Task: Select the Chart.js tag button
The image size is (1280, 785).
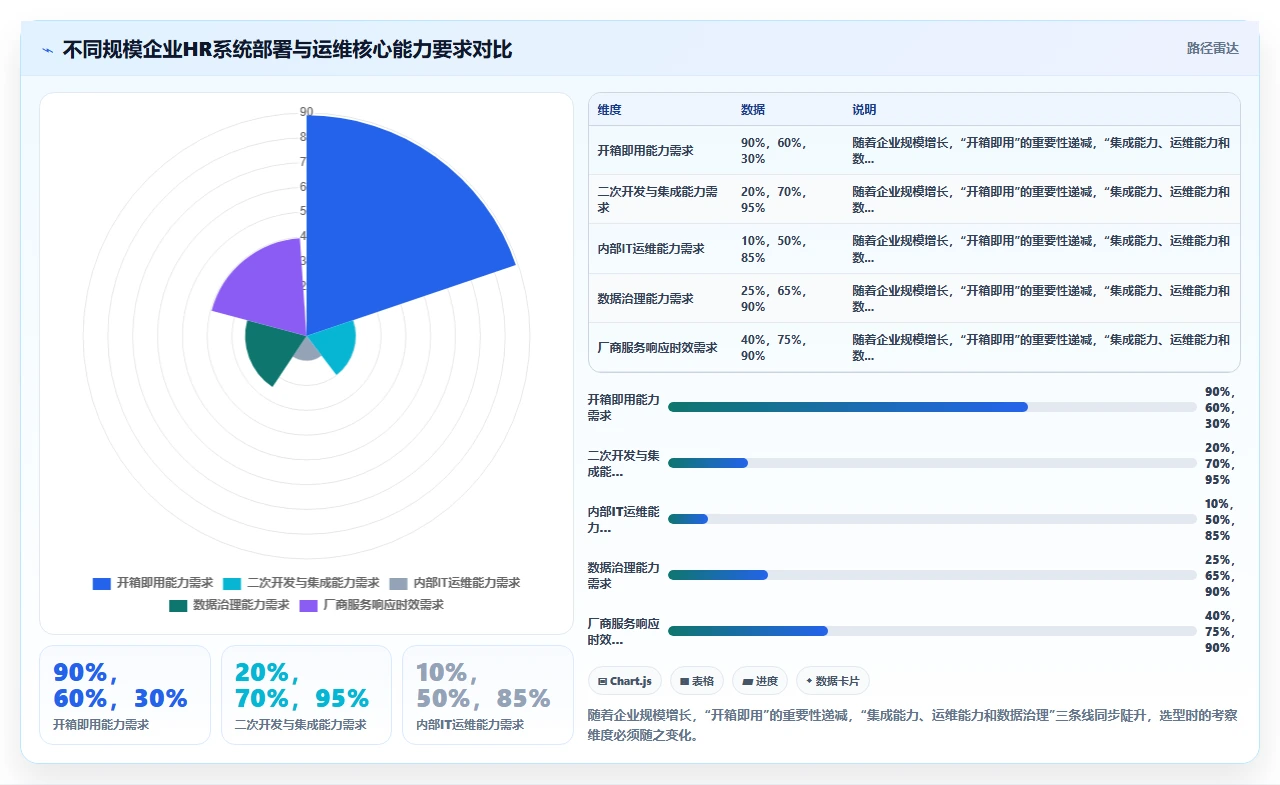Action: click(624, 681)
